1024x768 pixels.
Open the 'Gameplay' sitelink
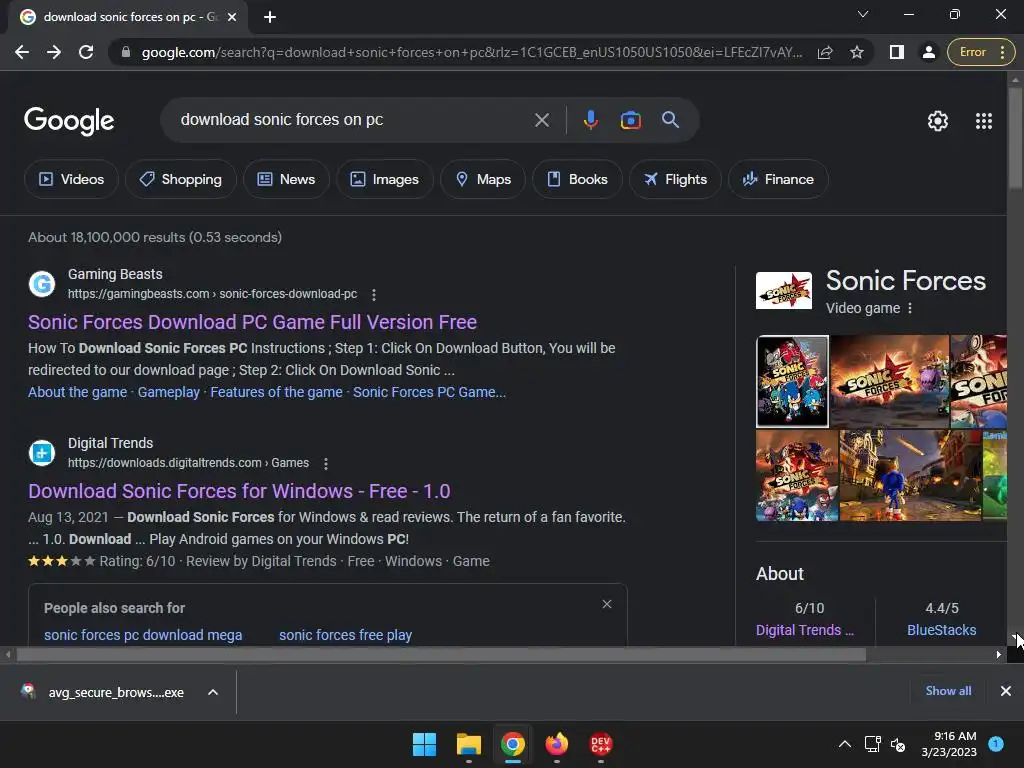coord(168,392)
